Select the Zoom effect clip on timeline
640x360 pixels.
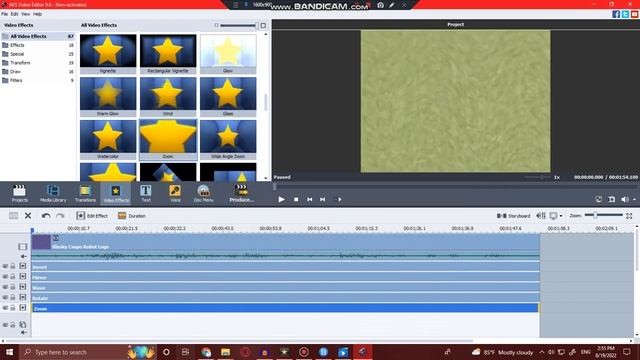tap(285, 308)
